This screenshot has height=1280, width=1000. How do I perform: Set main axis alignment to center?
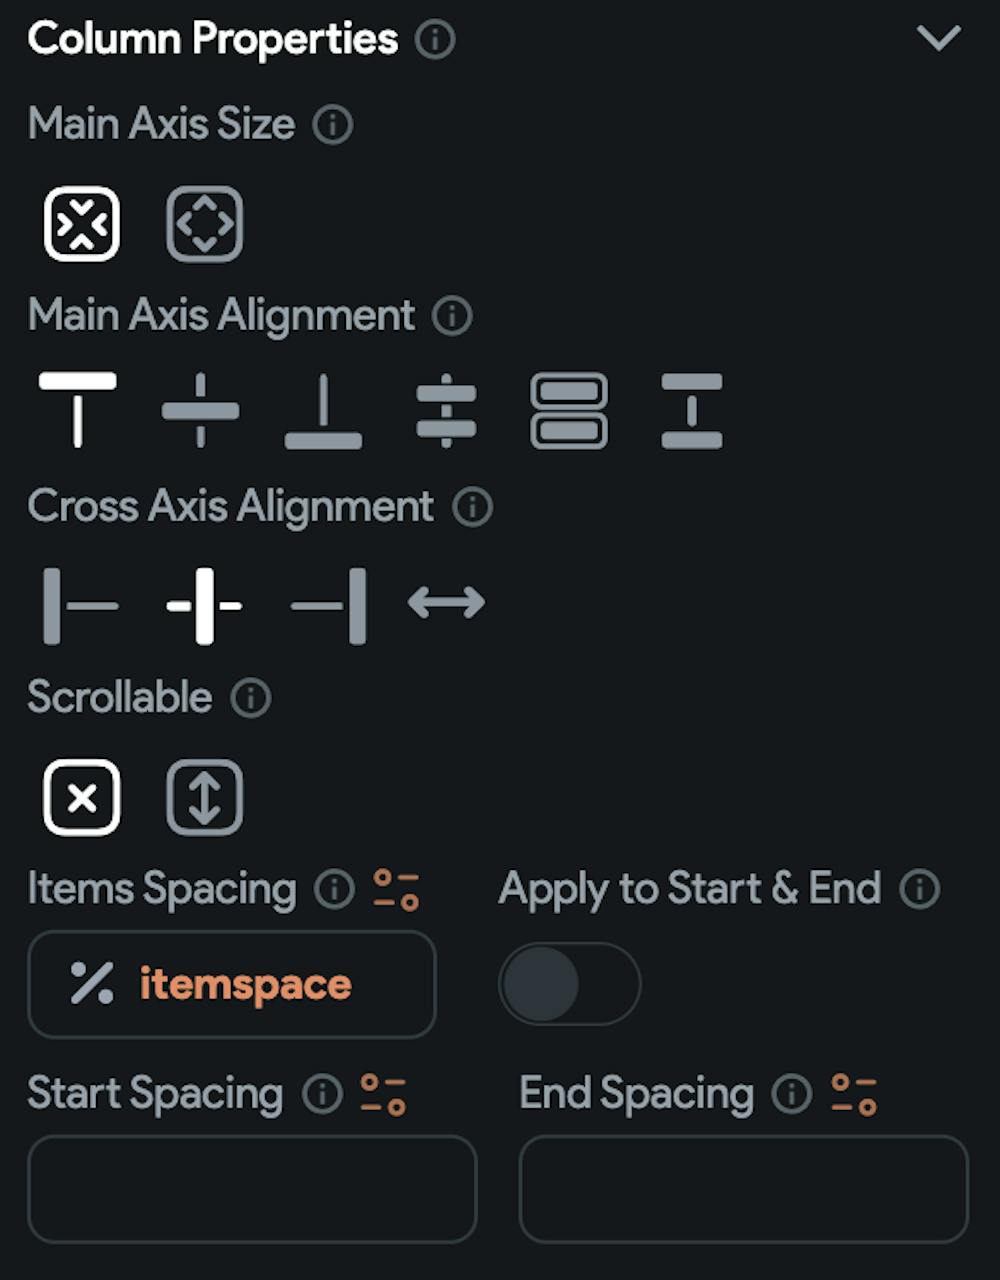tap(201, 410)
